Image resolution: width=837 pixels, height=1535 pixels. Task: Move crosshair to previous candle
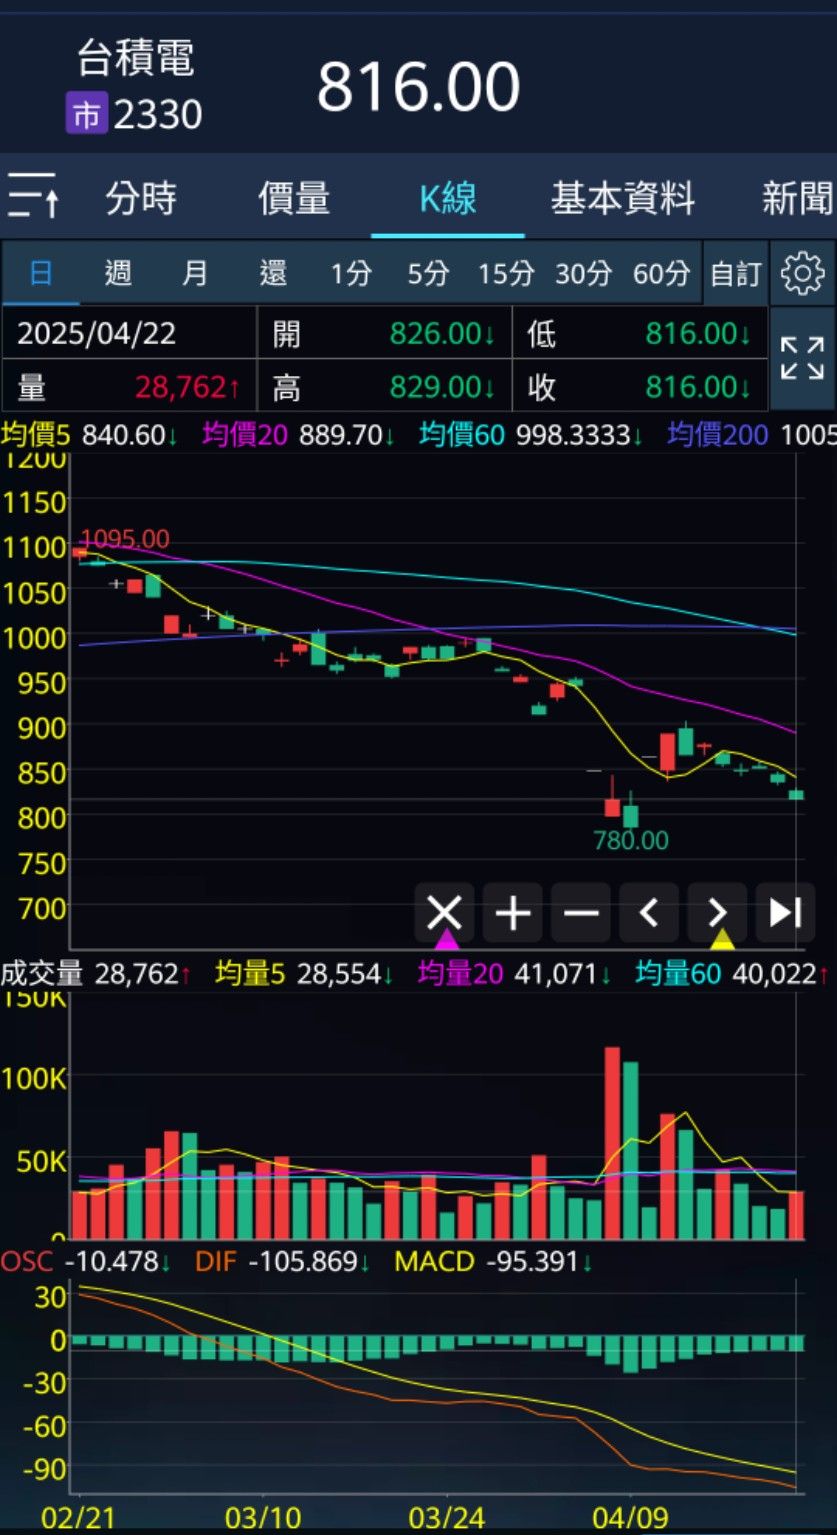[649, 912]
